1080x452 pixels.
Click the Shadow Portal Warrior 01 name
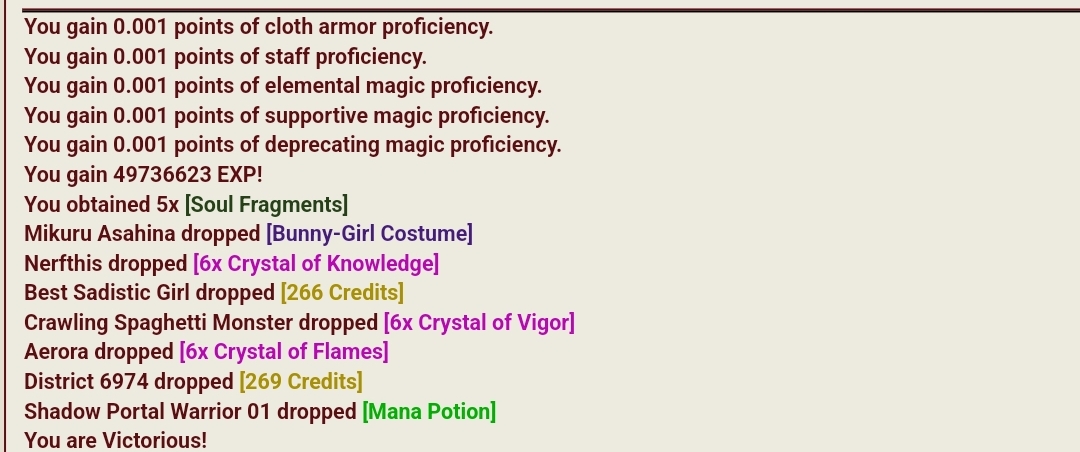[x=147, y=411]
